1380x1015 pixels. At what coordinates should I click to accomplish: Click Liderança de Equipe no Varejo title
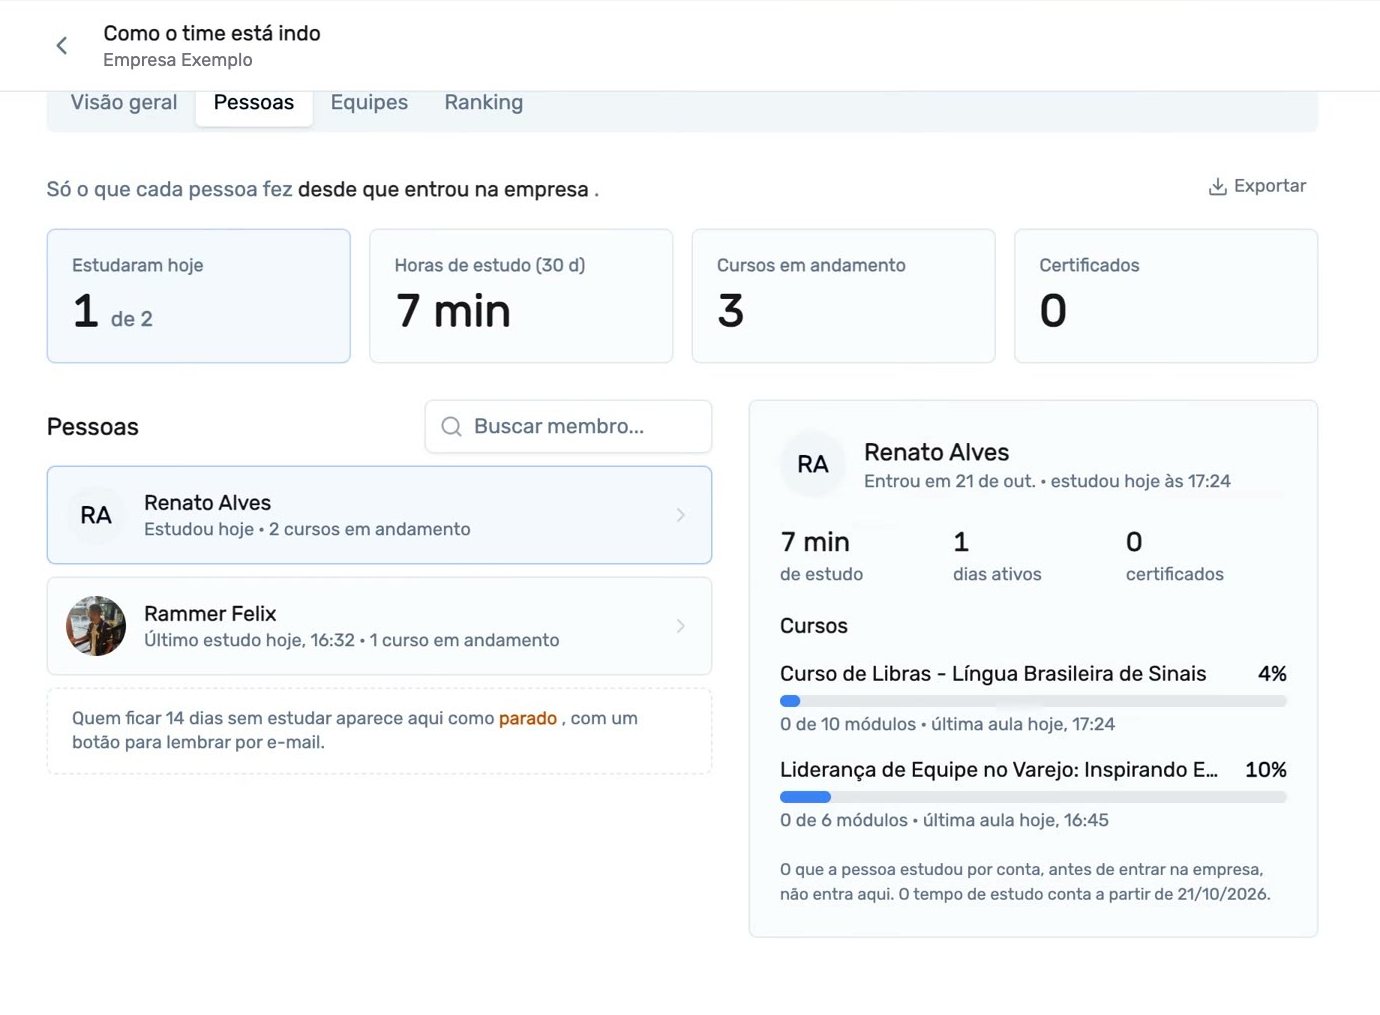coord(999,770)
